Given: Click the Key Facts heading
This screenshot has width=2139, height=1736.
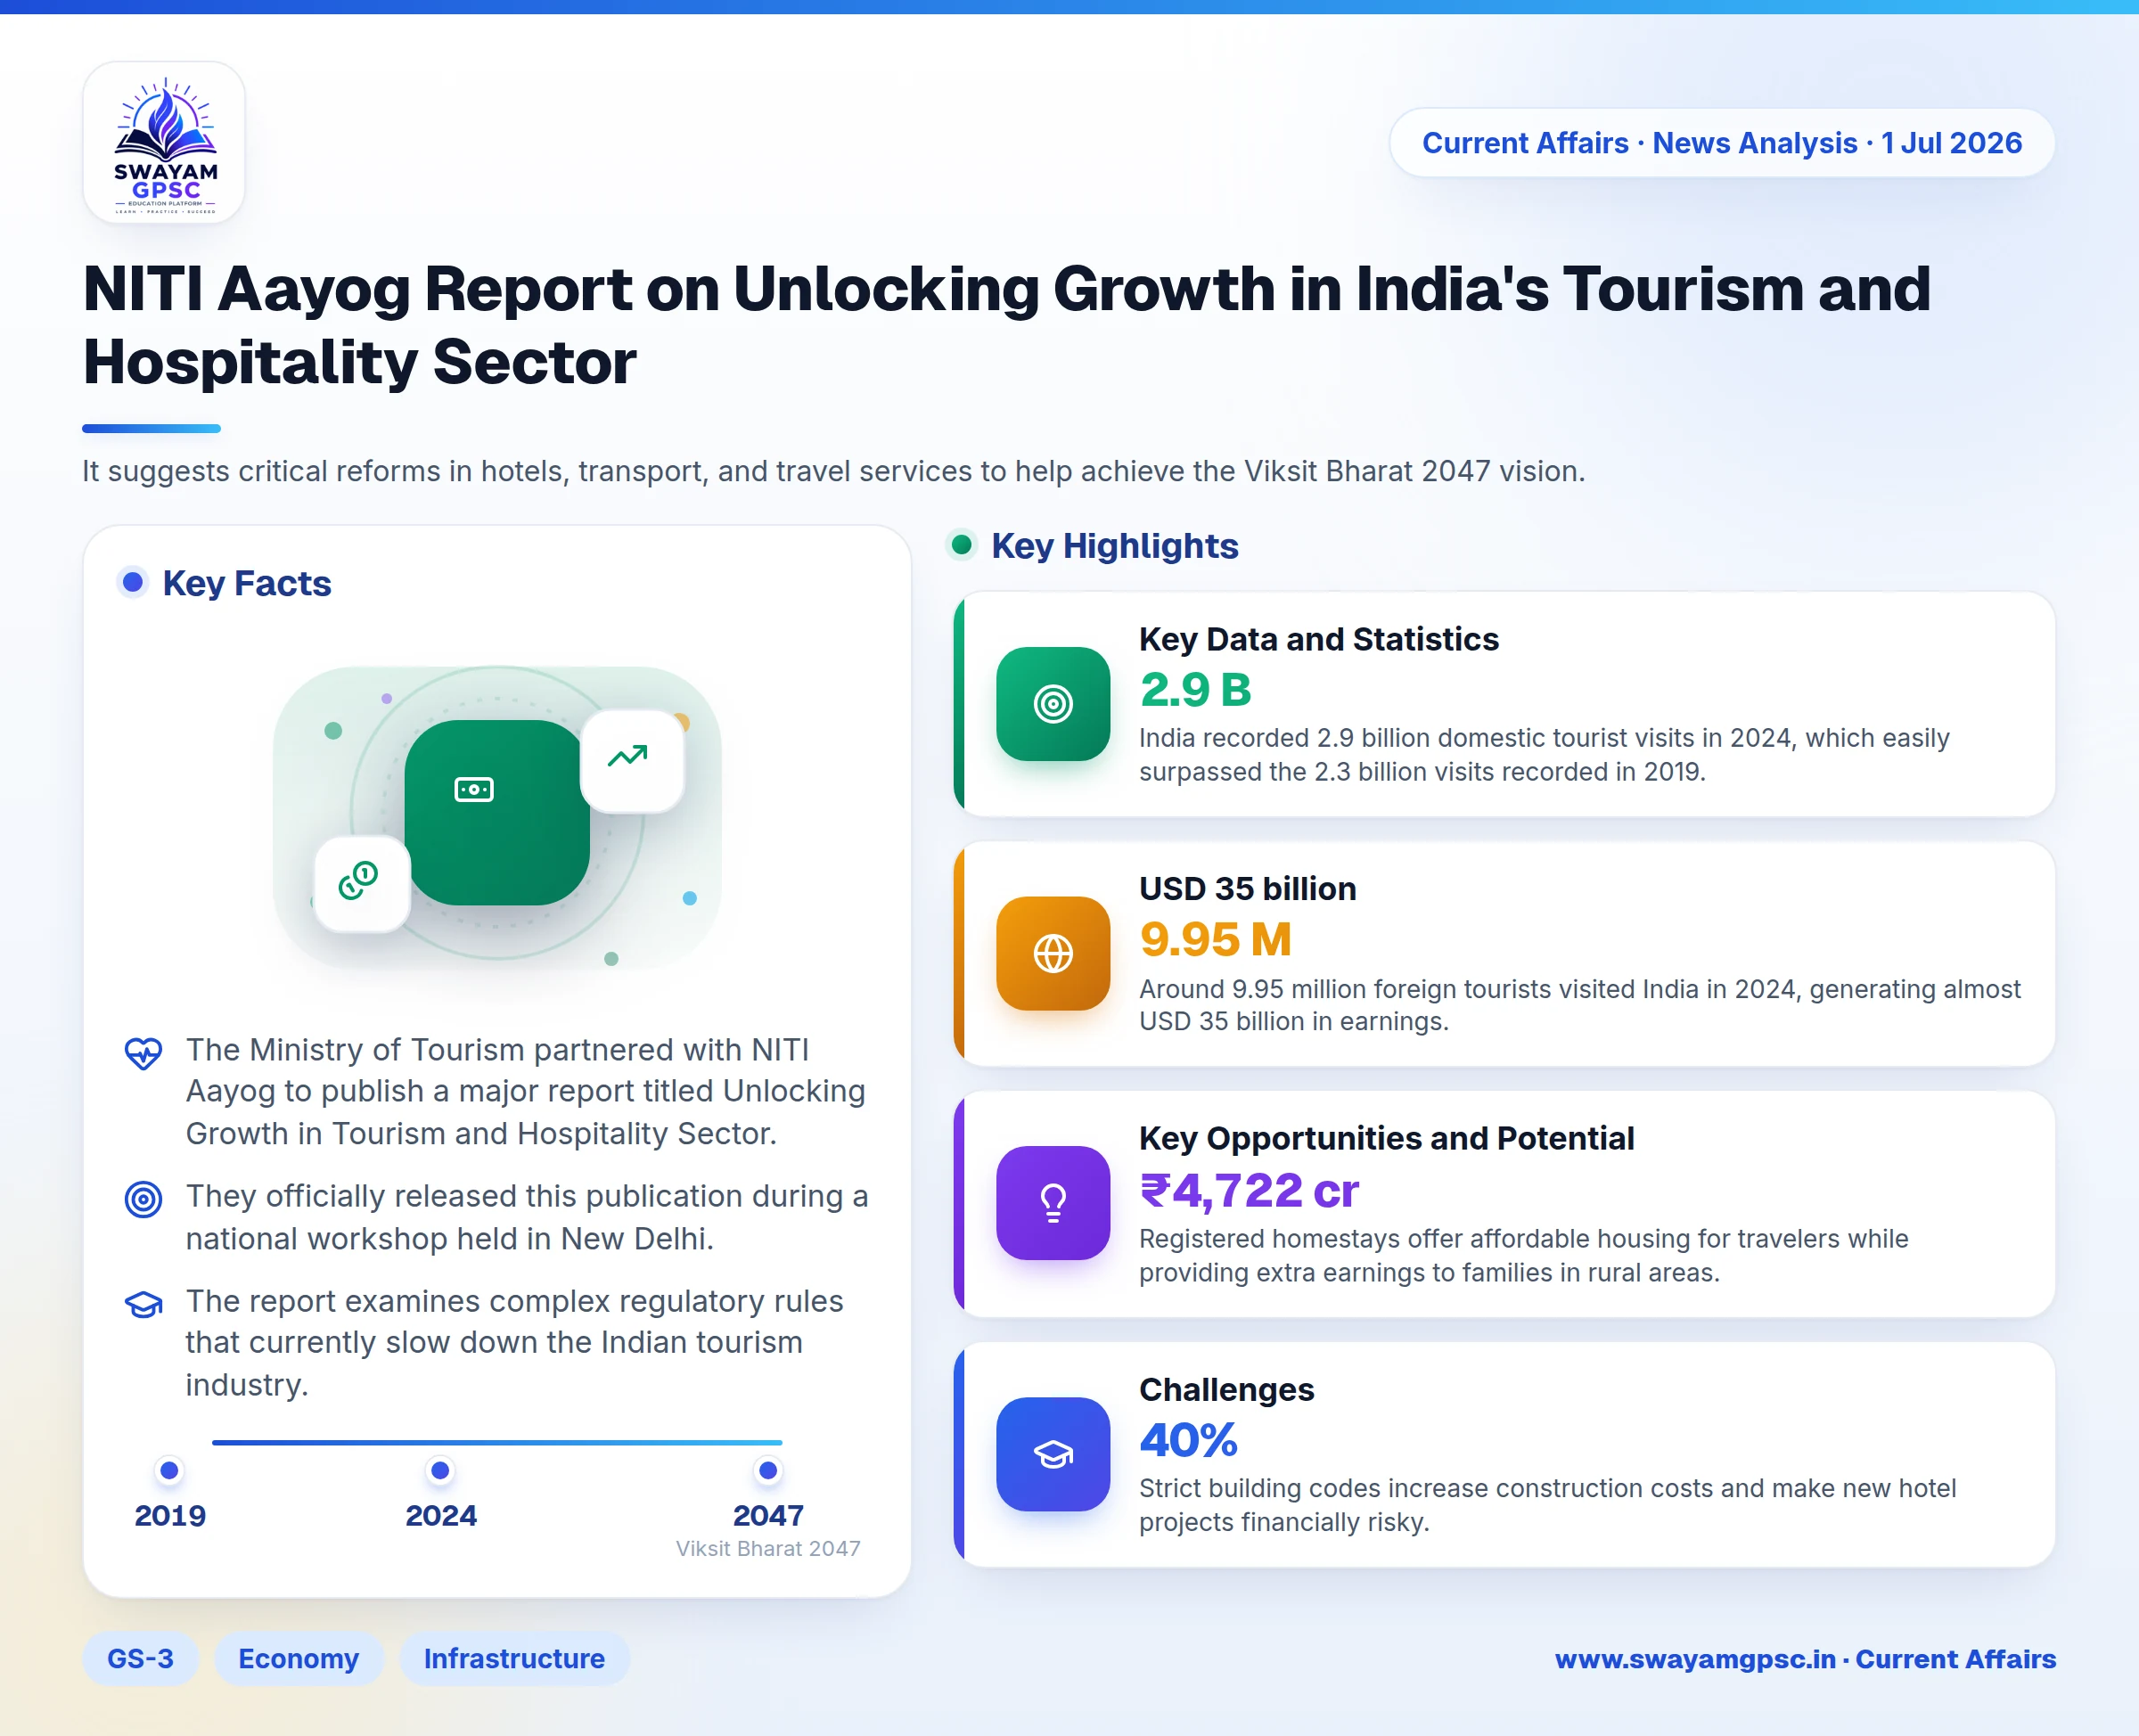Looking at the screenshot, I should click(x=247, y=583).
